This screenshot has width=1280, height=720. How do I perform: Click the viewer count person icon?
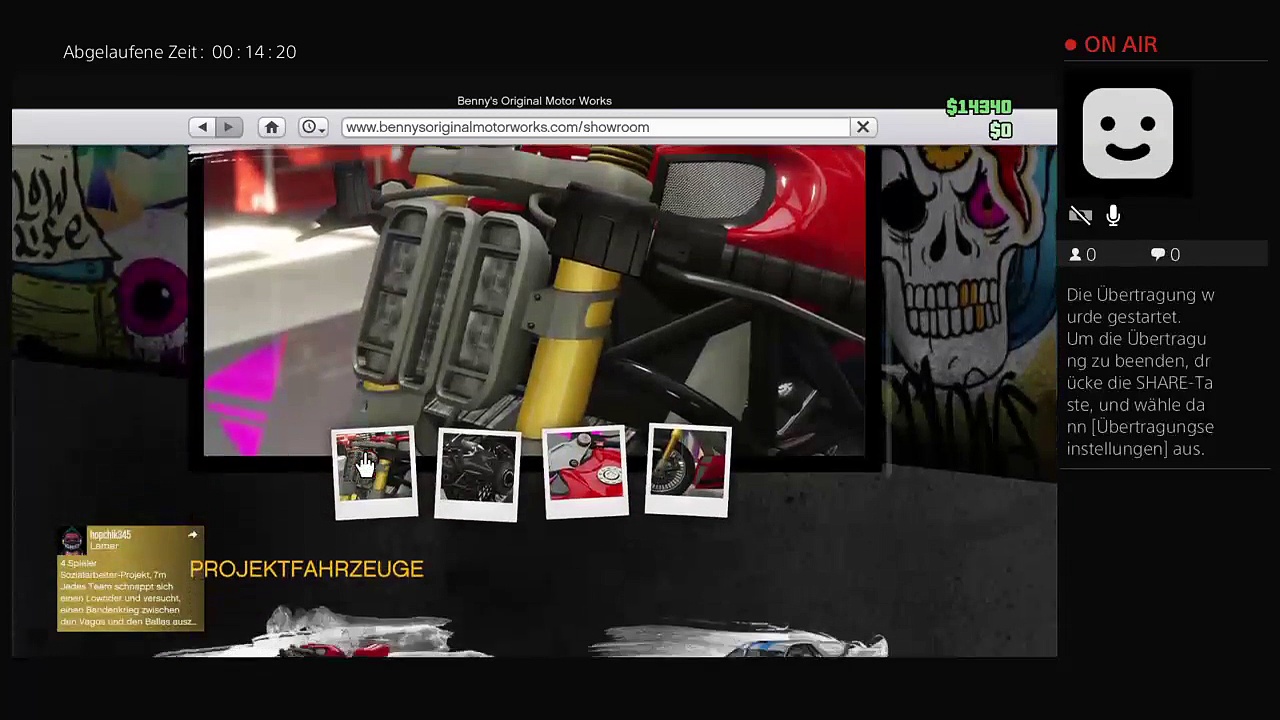coord(1076,255)
